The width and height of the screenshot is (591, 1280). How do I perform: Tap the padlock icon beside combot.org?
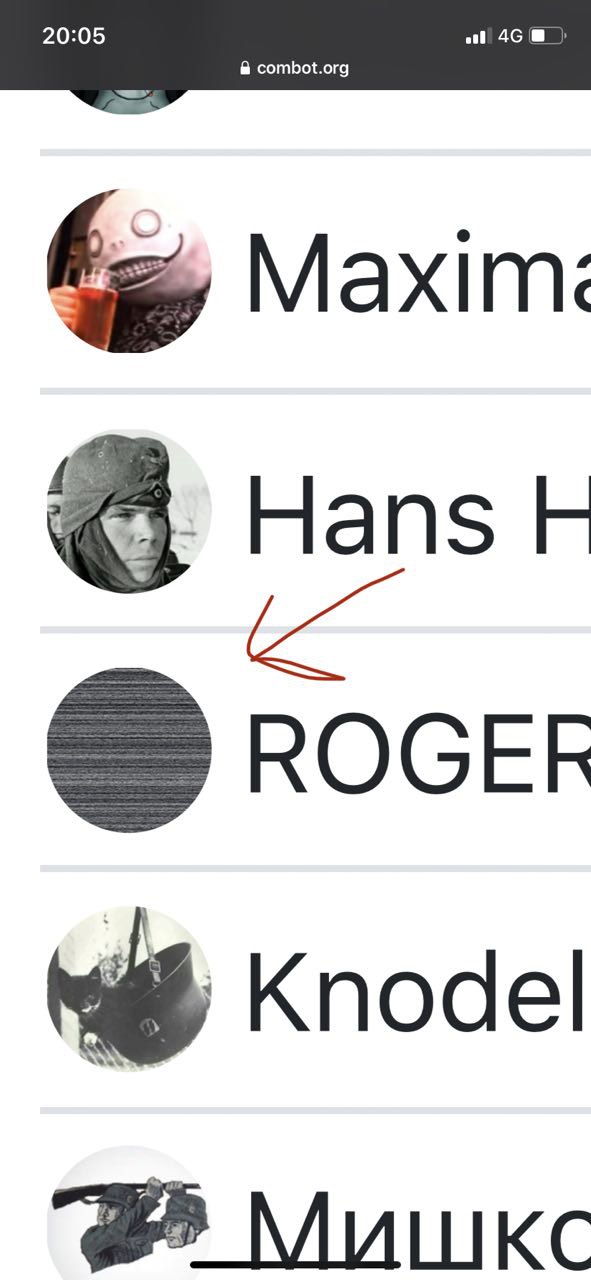coord(244,68)
